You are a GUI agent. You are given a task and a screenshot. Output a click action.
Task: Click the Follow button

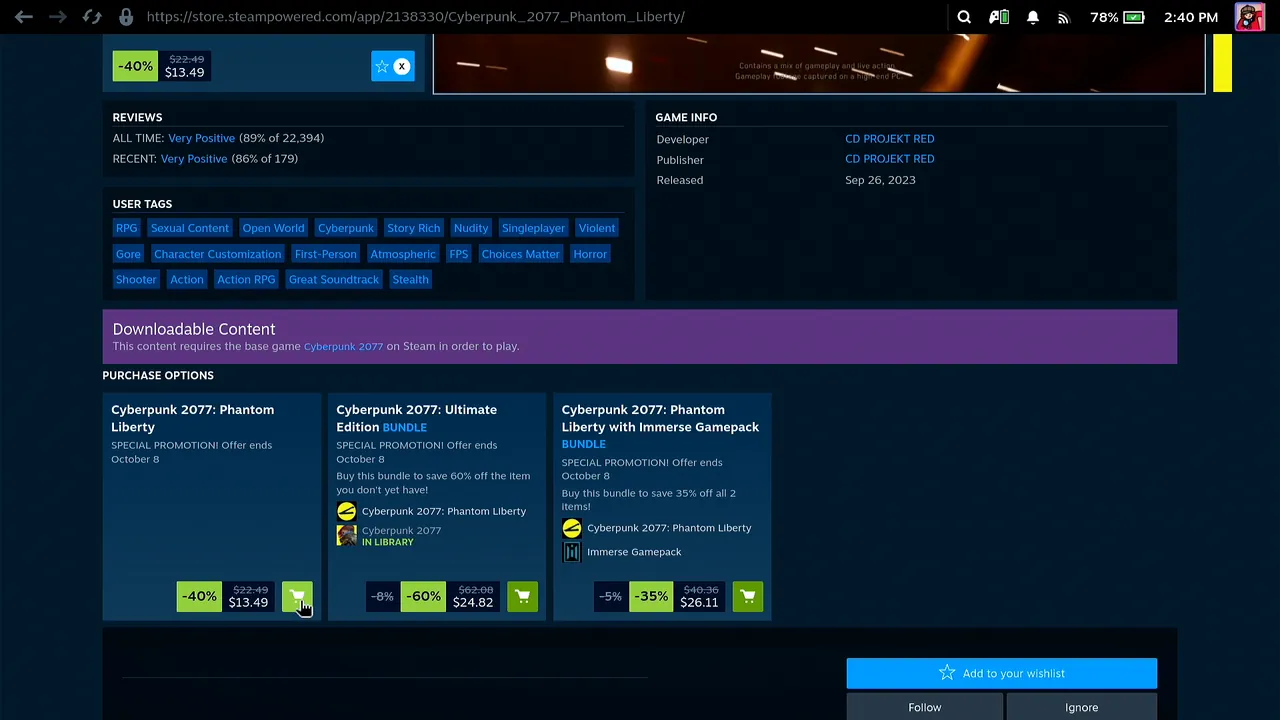(x=924, y=707)
